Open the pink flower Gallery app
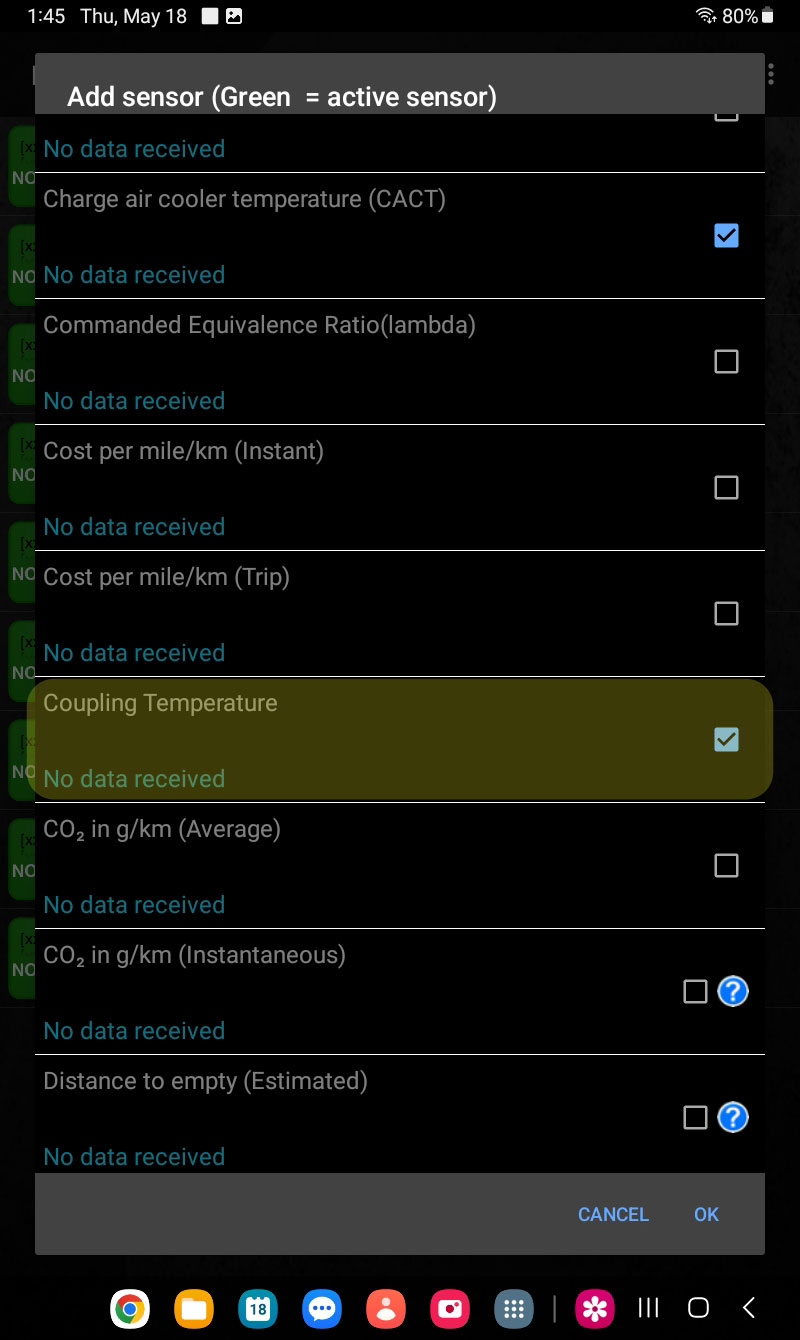This screenshot has width=800, height=1340. tap(595, 1308)
